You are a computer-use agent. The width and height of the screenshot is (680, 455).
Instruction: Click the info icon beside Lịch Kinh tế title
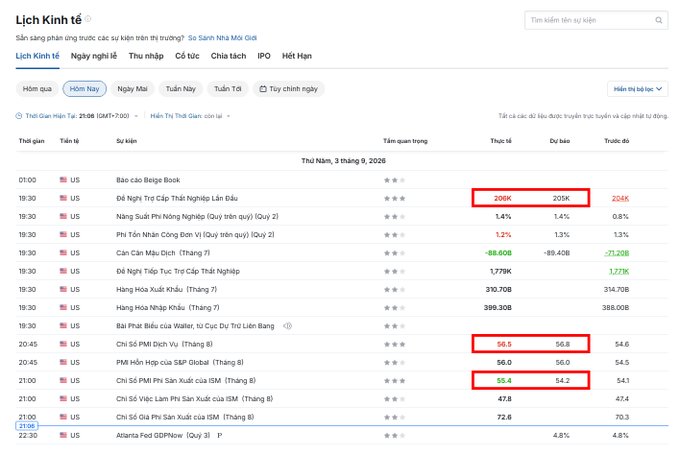pos(88,19)
